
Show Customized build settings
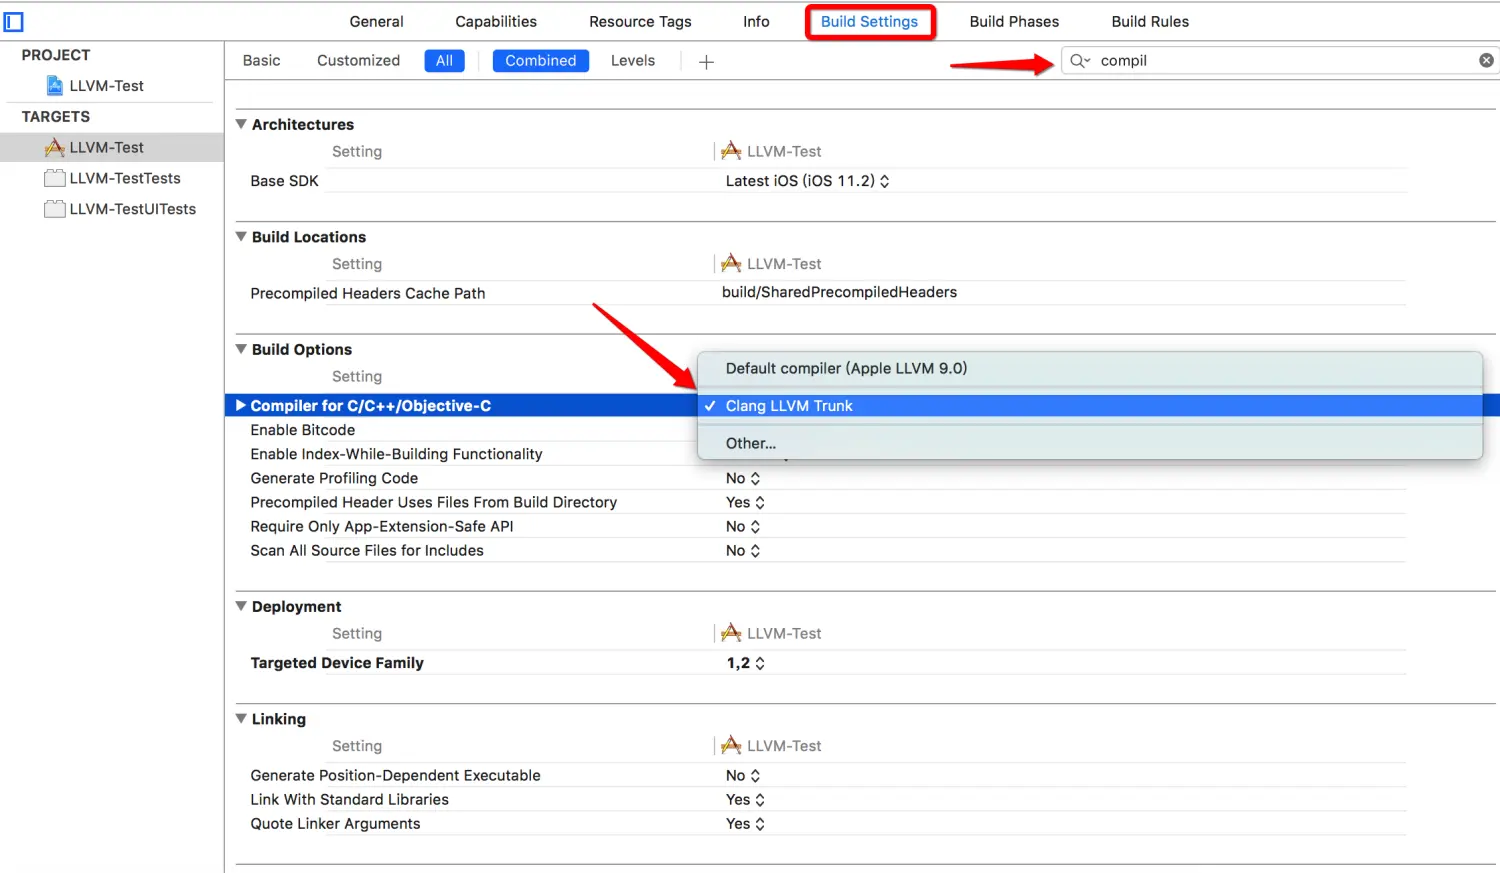(x=358, y=61)
